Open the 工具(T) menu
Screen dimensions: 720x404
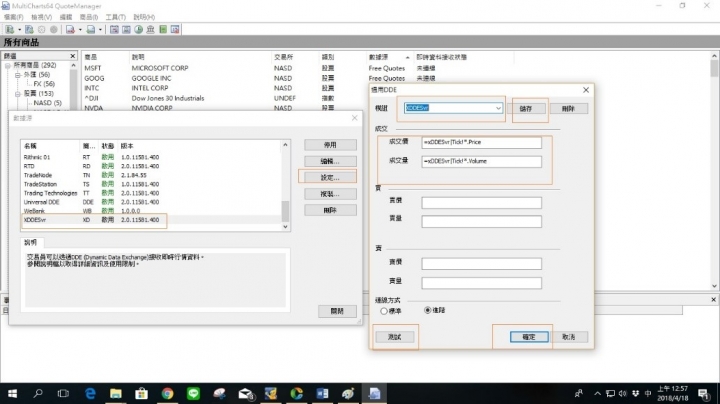(x=115, y=17)
